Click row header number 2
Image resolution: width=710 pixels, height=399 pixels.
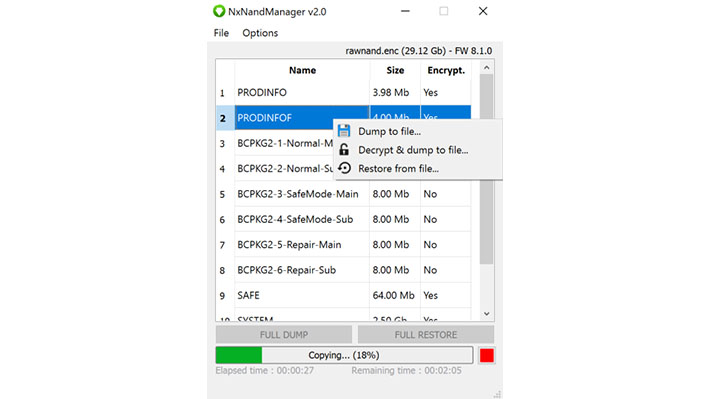click(x=225, y=118)
